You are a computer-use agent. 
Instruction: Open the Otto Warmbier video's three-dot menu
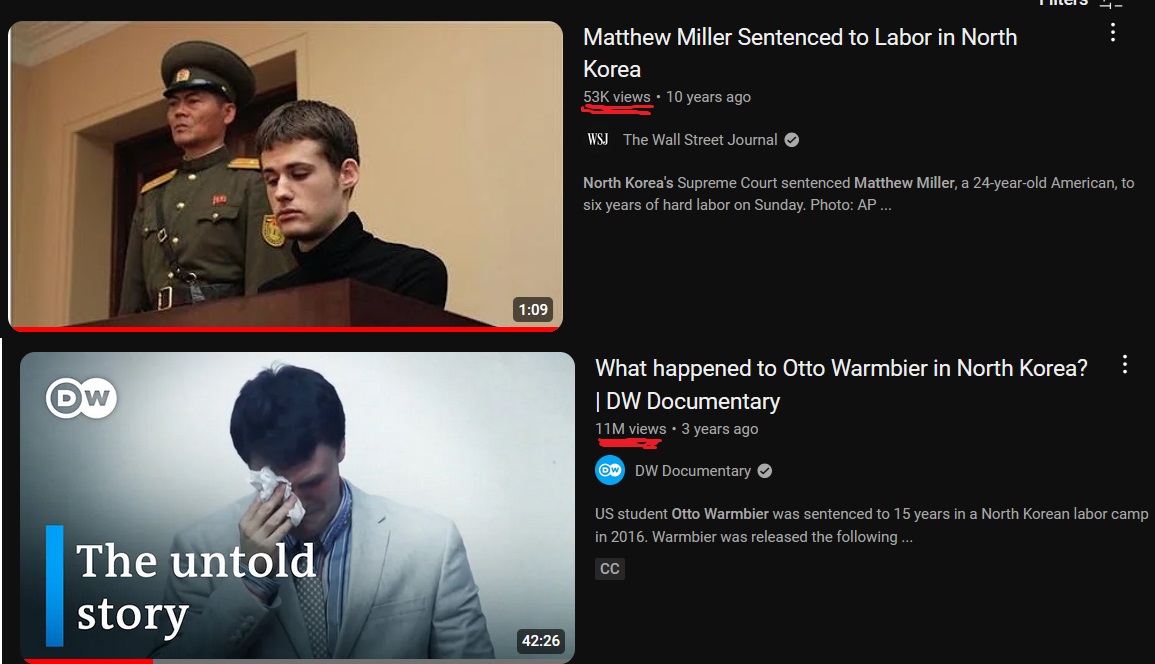[1124, 364]
